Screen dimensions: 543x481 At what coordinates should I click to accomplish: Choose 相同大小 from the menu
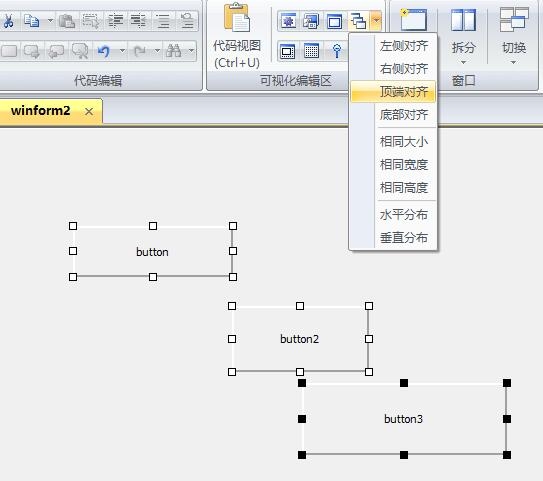pyautogui.click(x=393, y=141)
